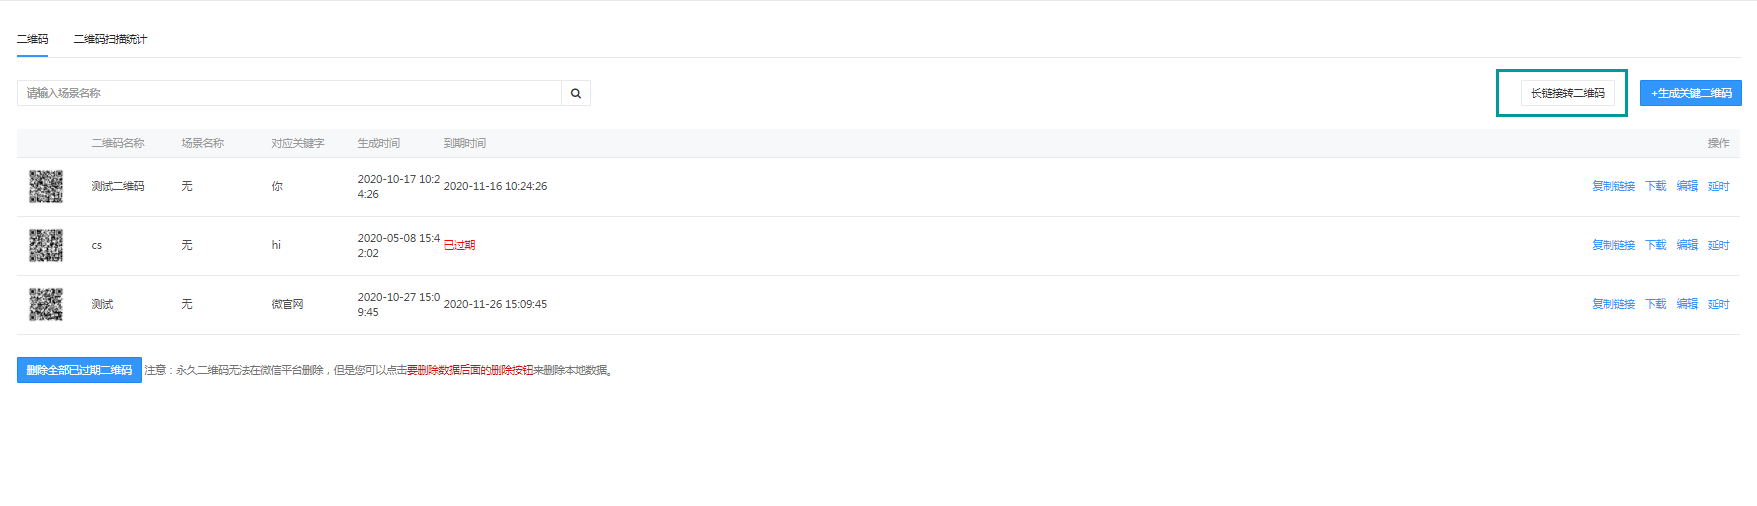Download the cs QR code
This screenshot has height=506, width=1757.
pos(1656,245)
